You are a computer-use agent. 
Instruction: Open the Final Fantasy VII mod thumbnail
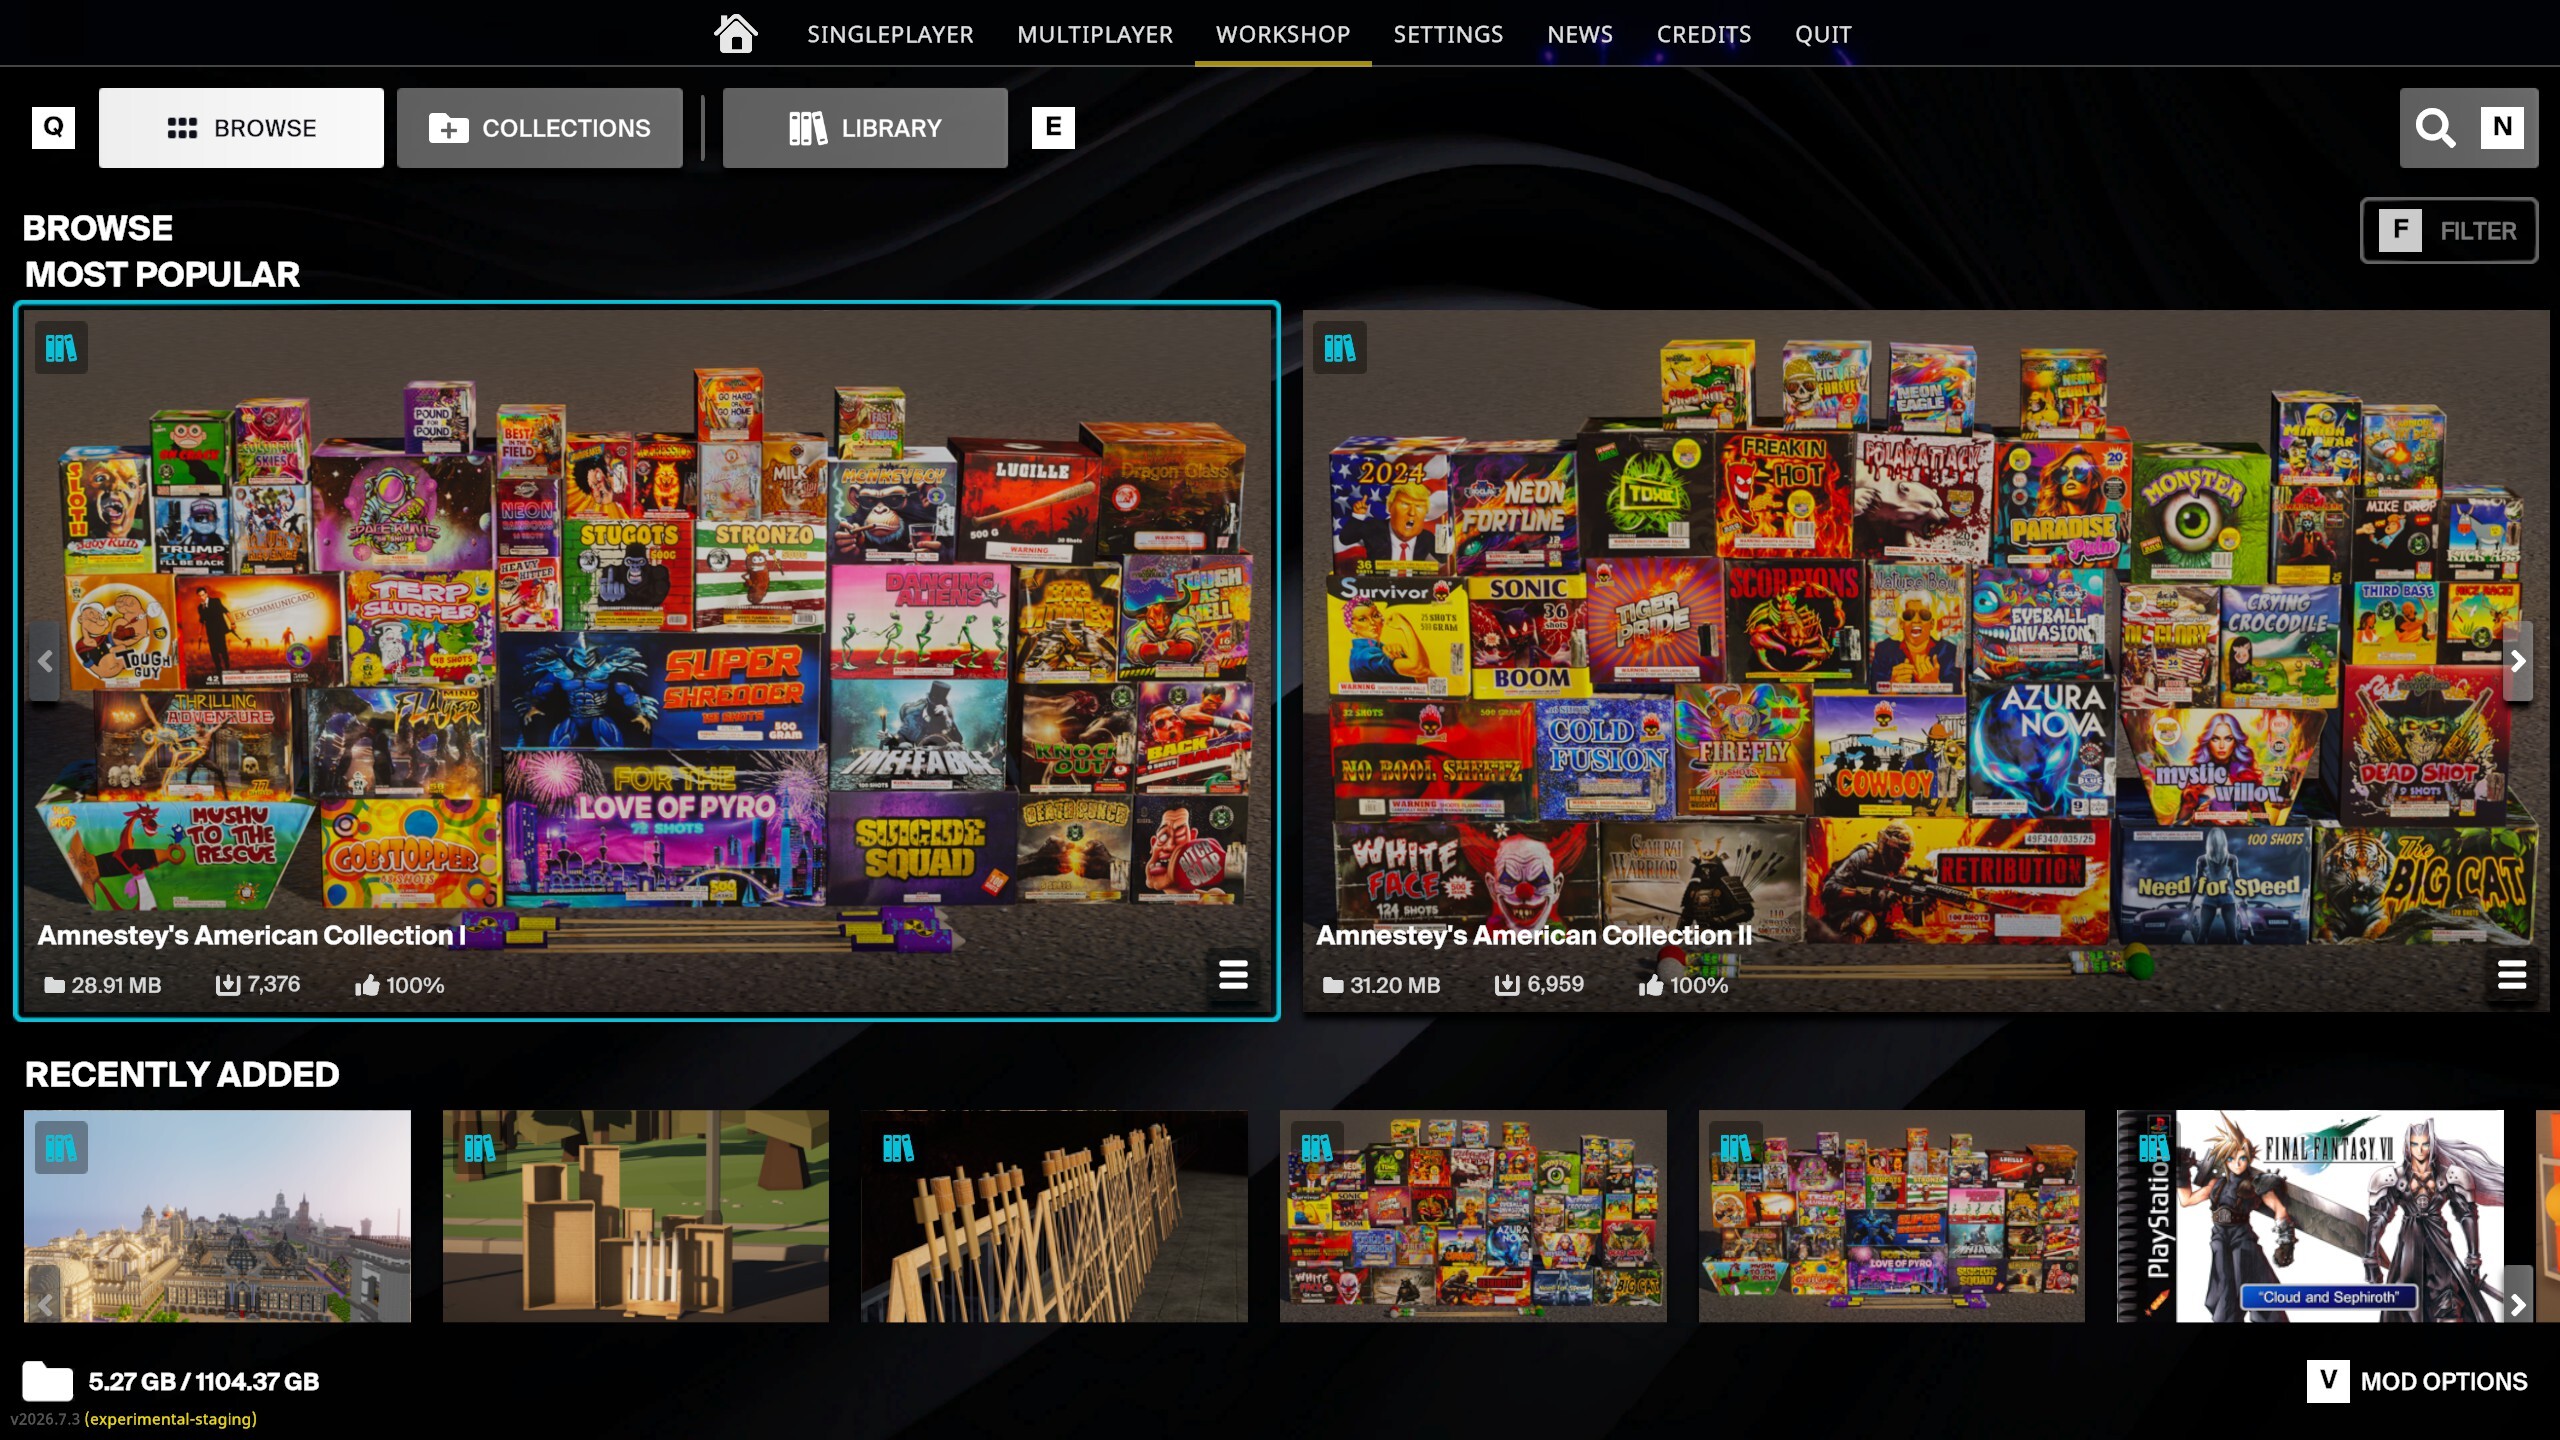point(2310,1216)
